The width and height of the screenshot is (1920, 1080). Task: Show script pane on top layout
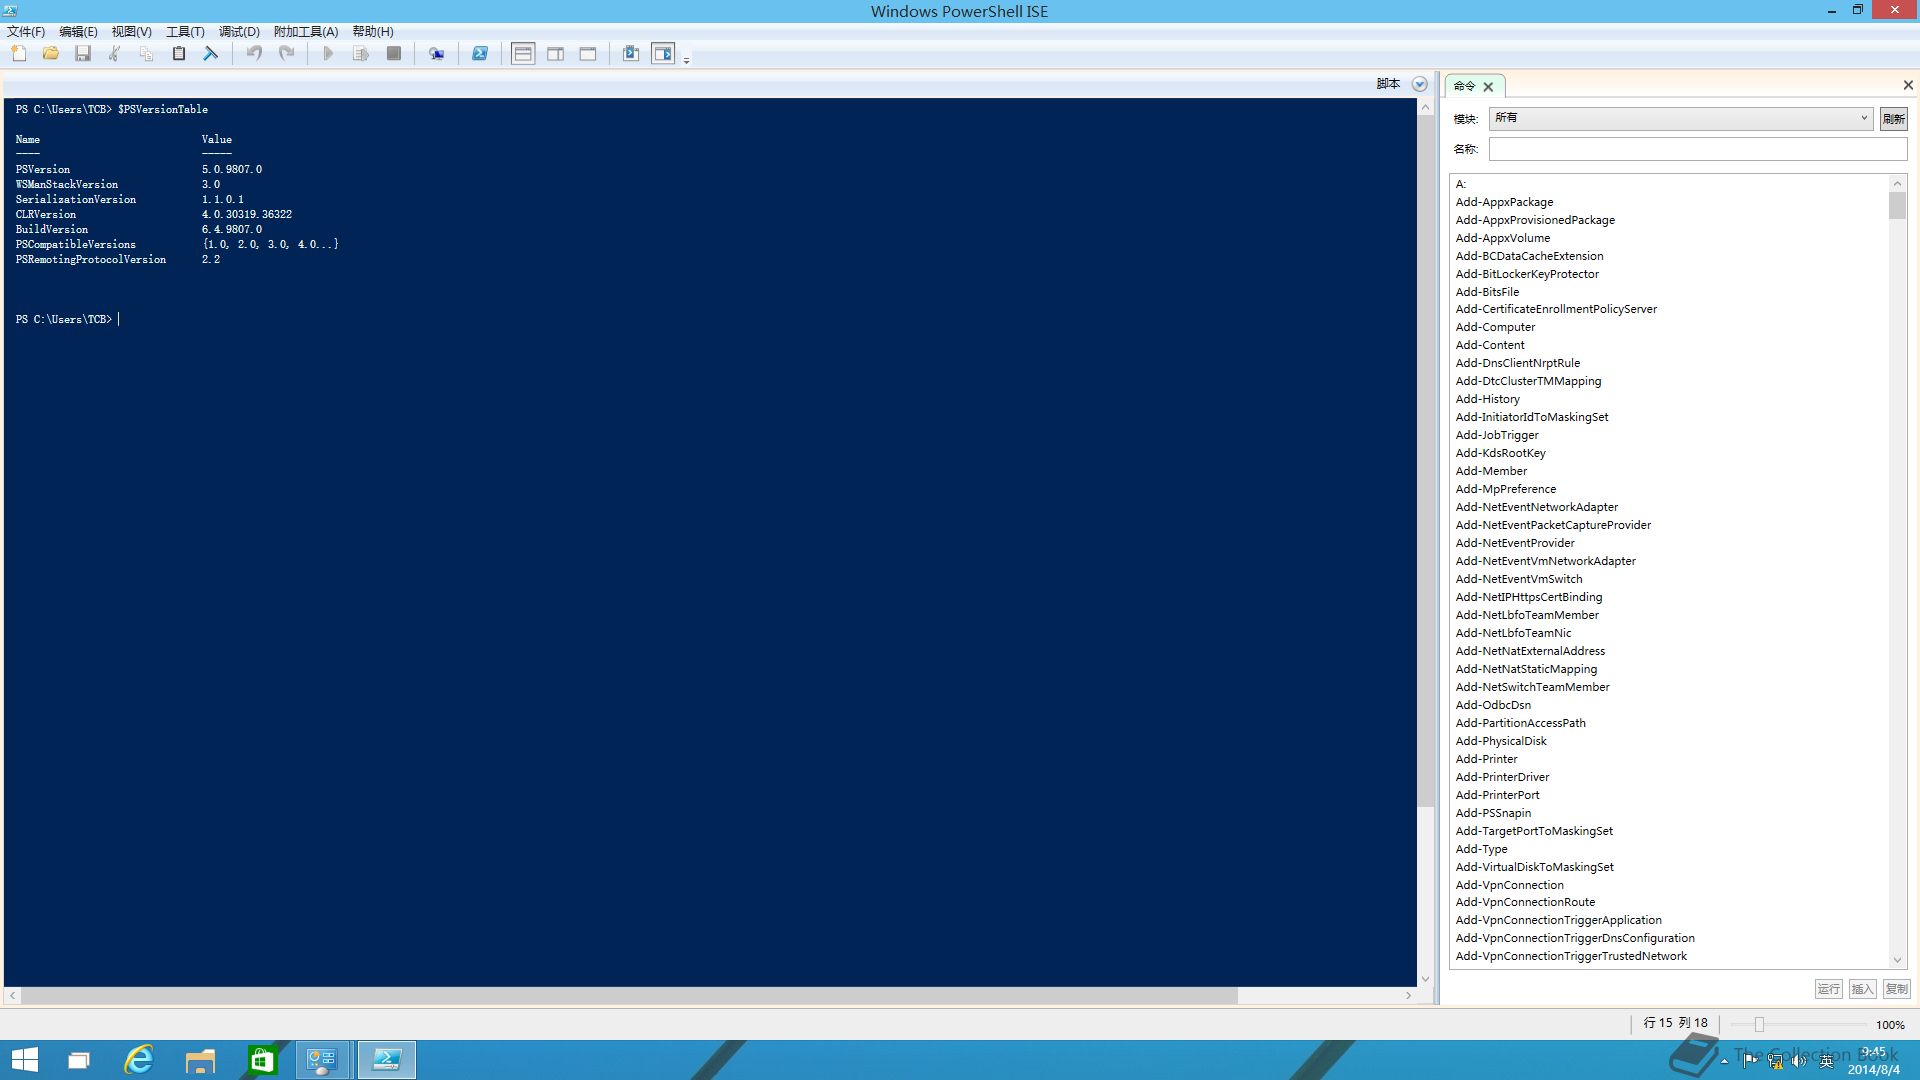pos(523,54)
